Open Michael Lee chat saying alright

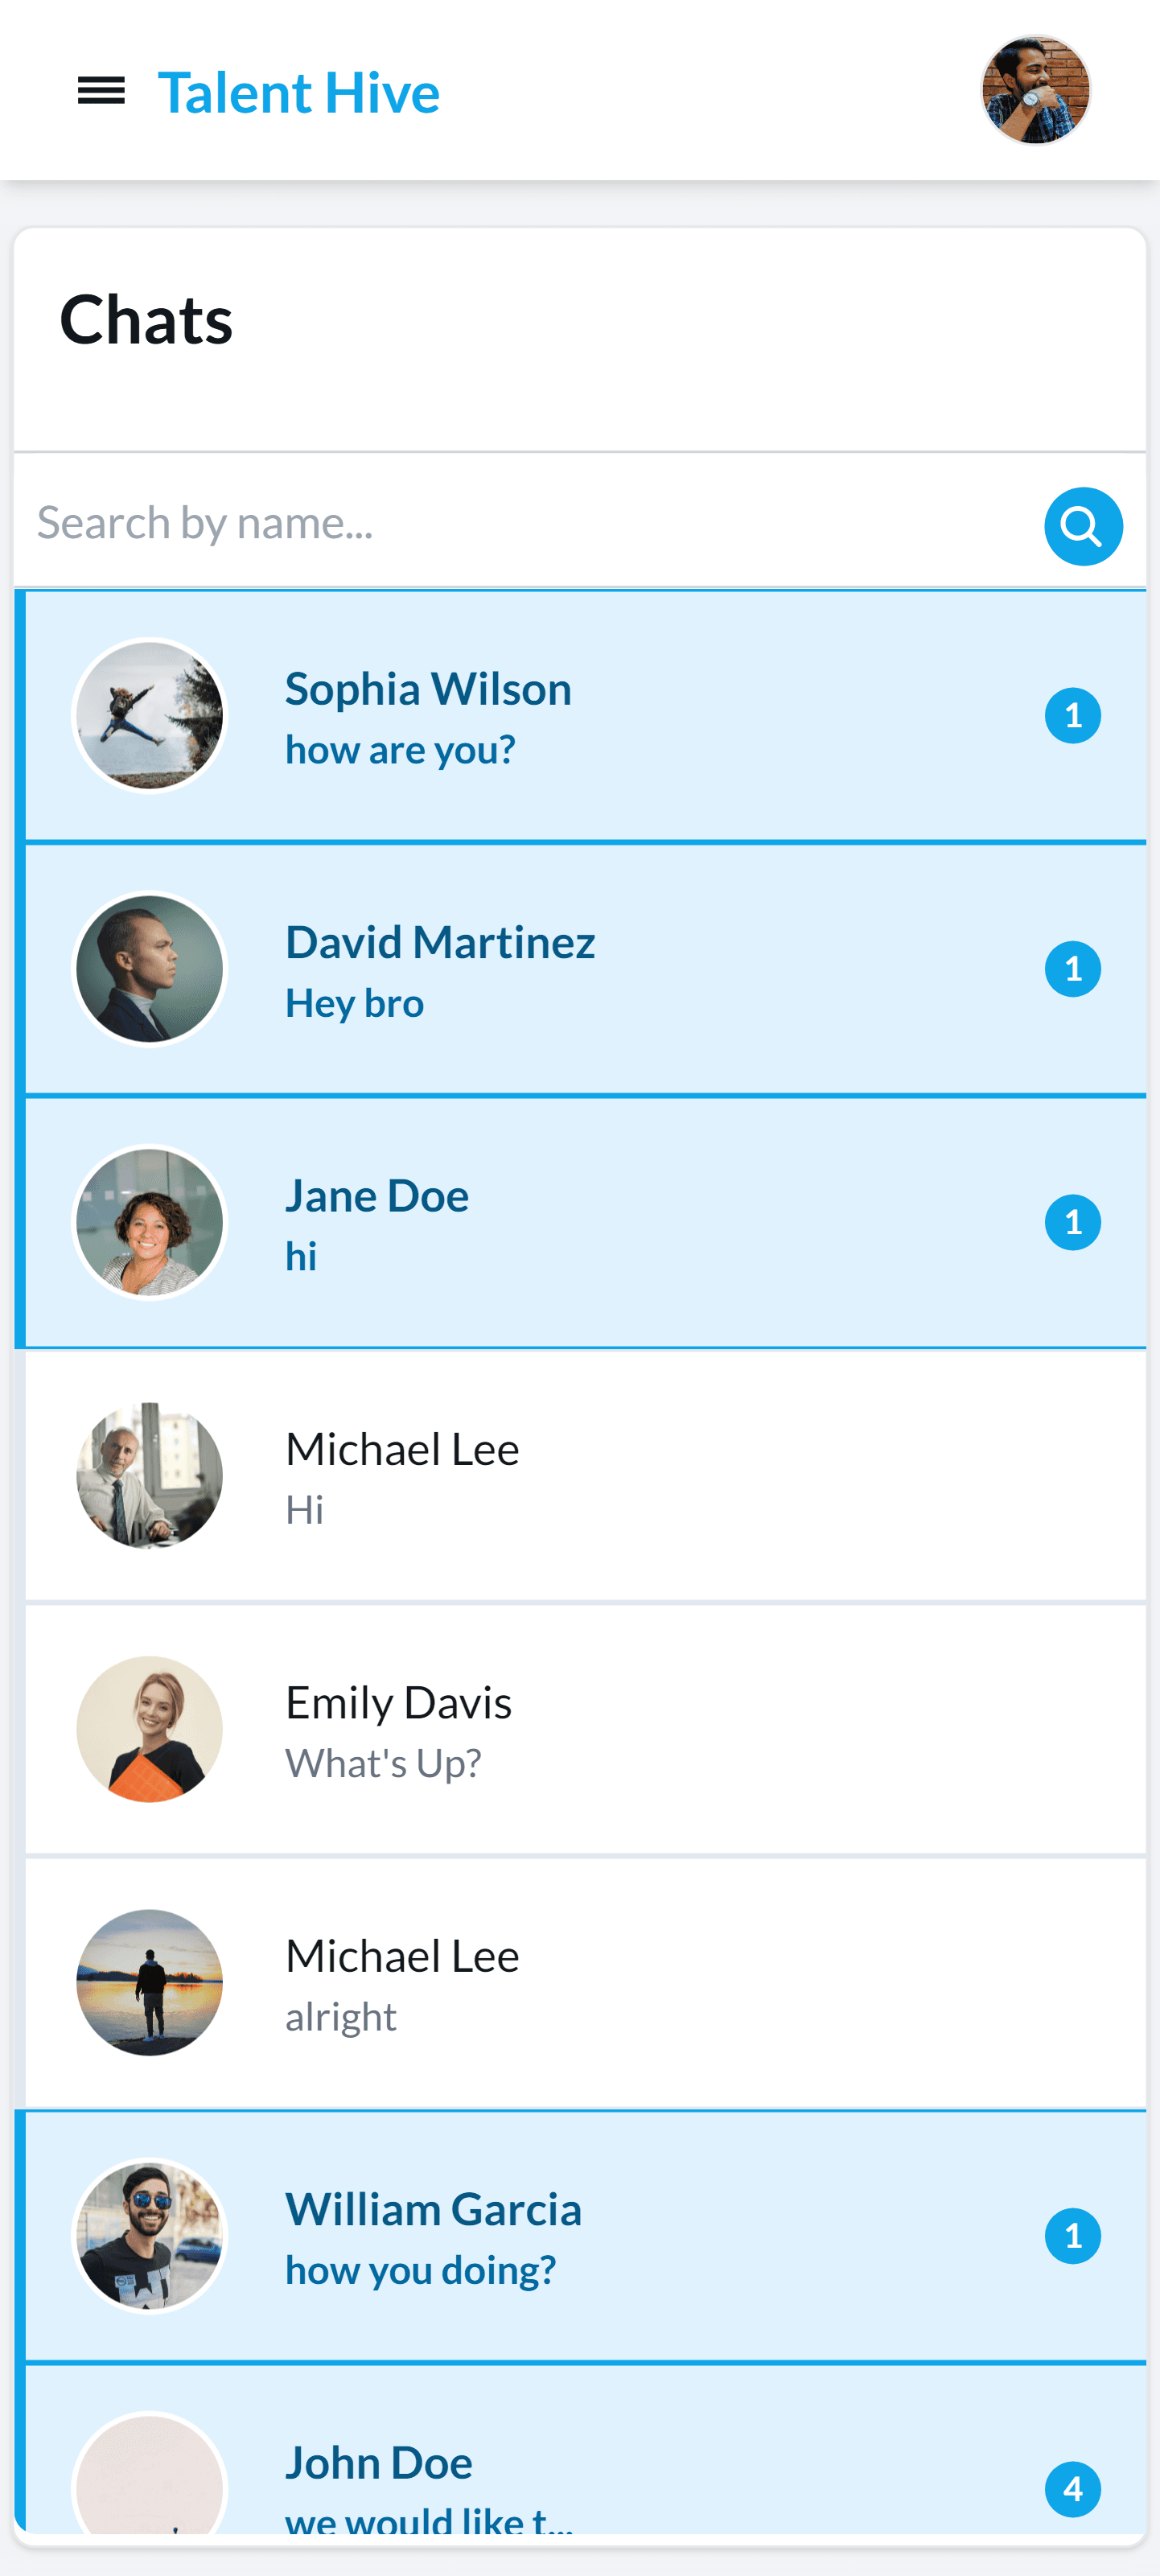(581, 1982)
